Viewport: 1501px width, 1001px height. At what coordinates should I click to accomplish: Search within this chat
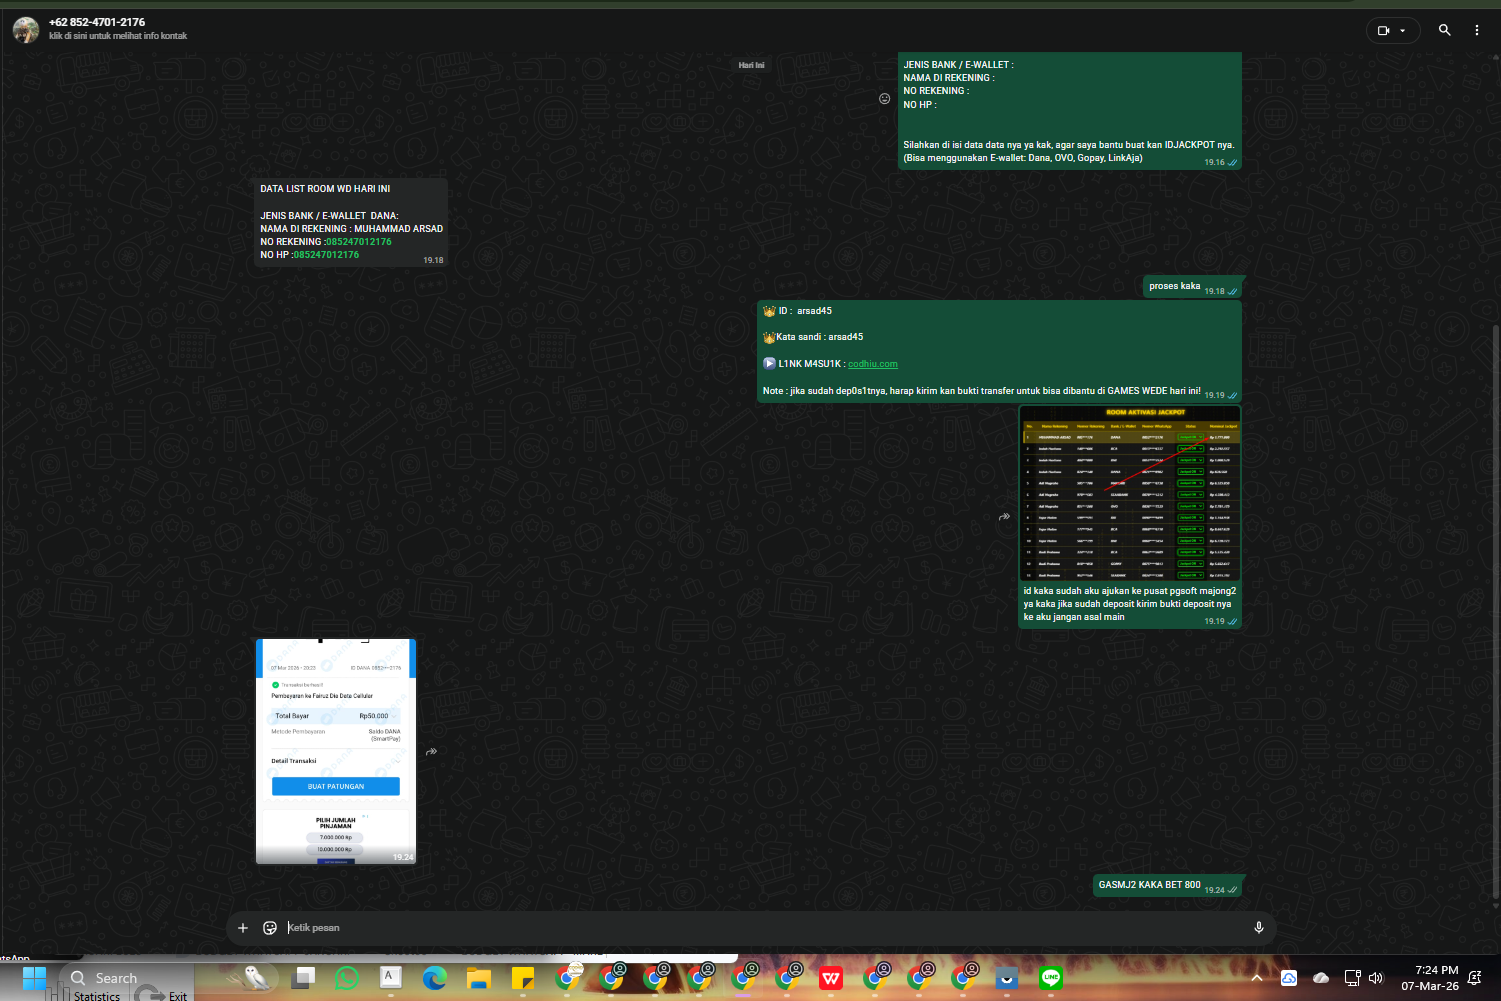1445,30
